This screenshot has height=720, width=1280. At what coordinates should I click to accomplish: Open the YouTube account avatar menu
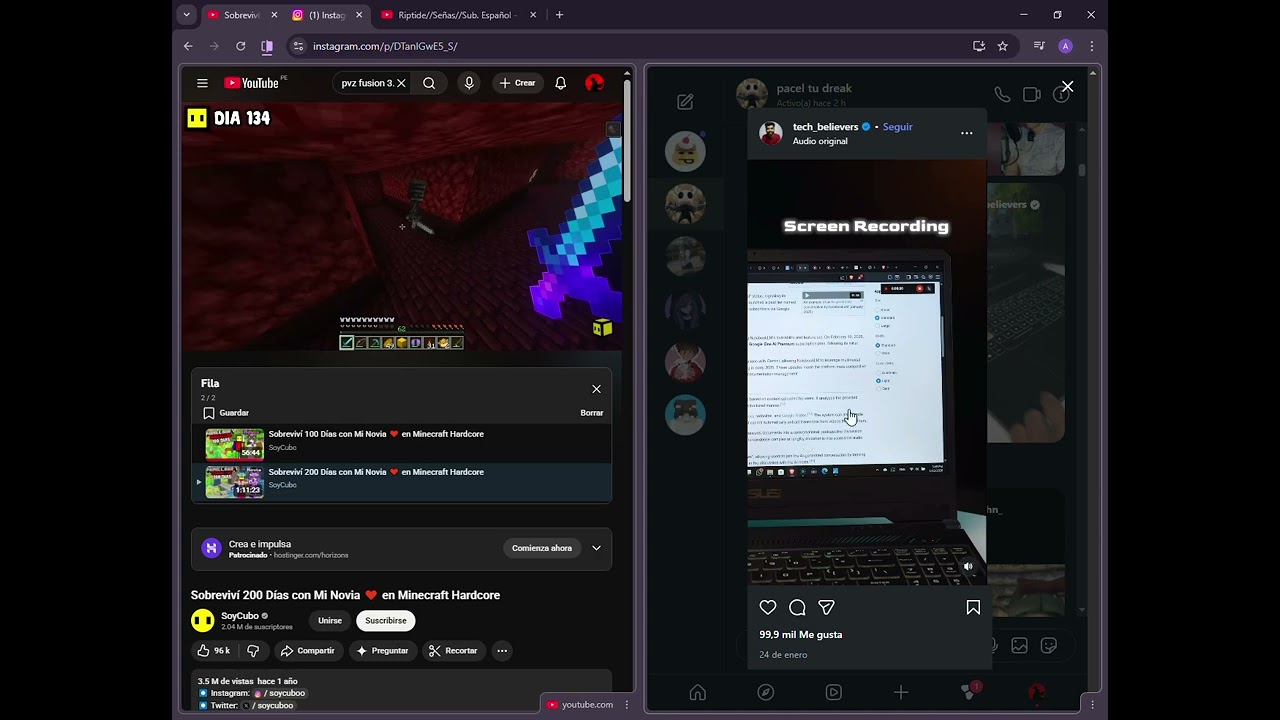(594, 83)
